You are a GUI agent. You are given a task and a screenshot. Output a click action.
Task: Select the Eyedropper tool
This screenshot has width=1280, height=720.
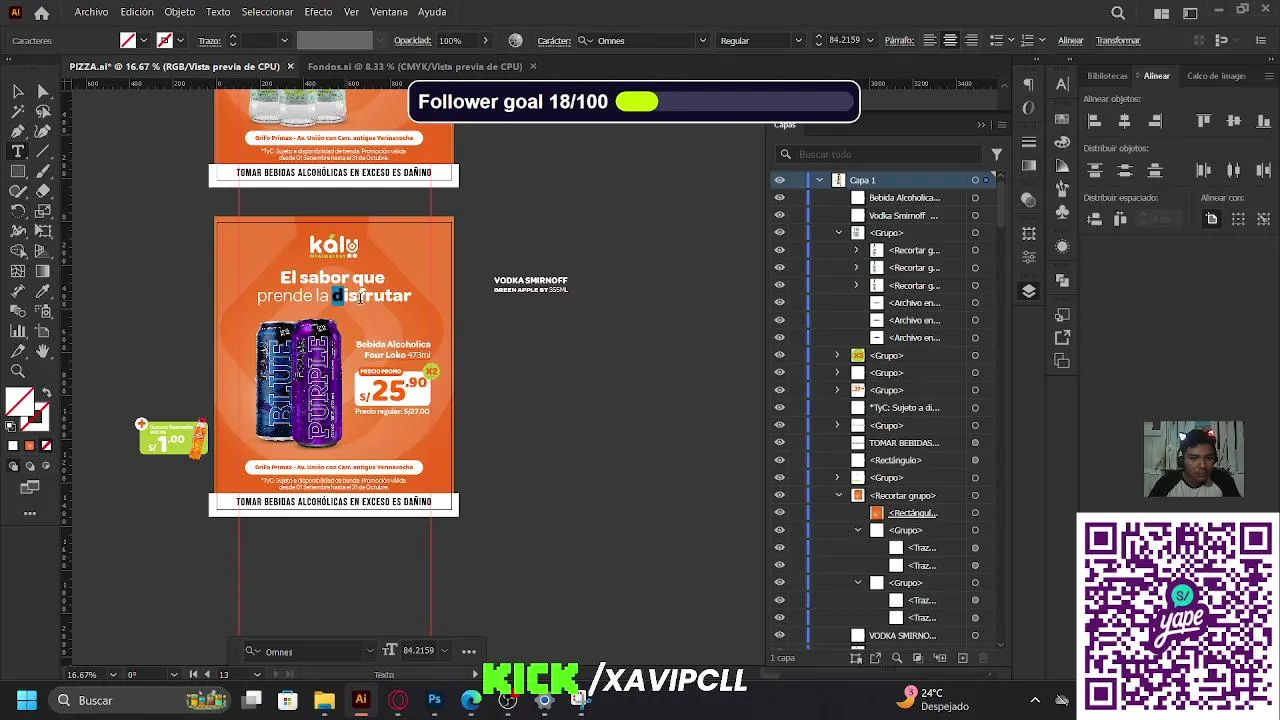(x=43, y=291)
